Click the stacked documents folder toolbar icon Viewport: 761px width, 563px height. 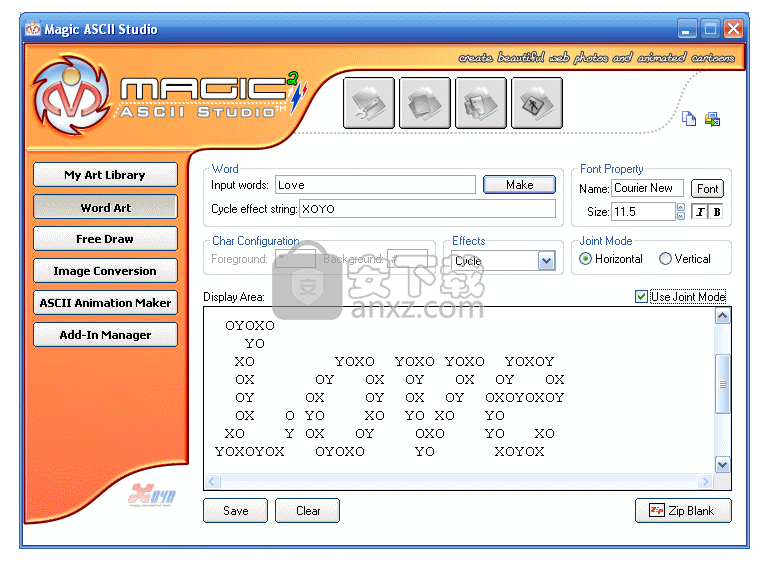point(425,103)
